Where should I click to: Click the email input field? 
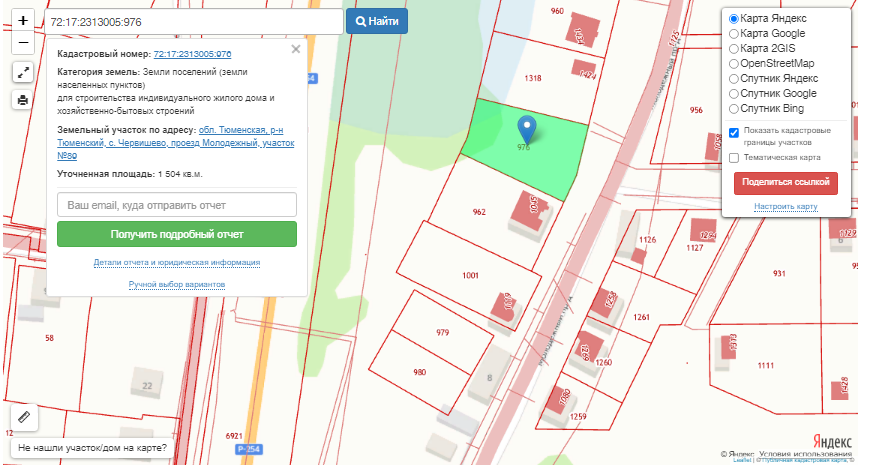[177, 205]
